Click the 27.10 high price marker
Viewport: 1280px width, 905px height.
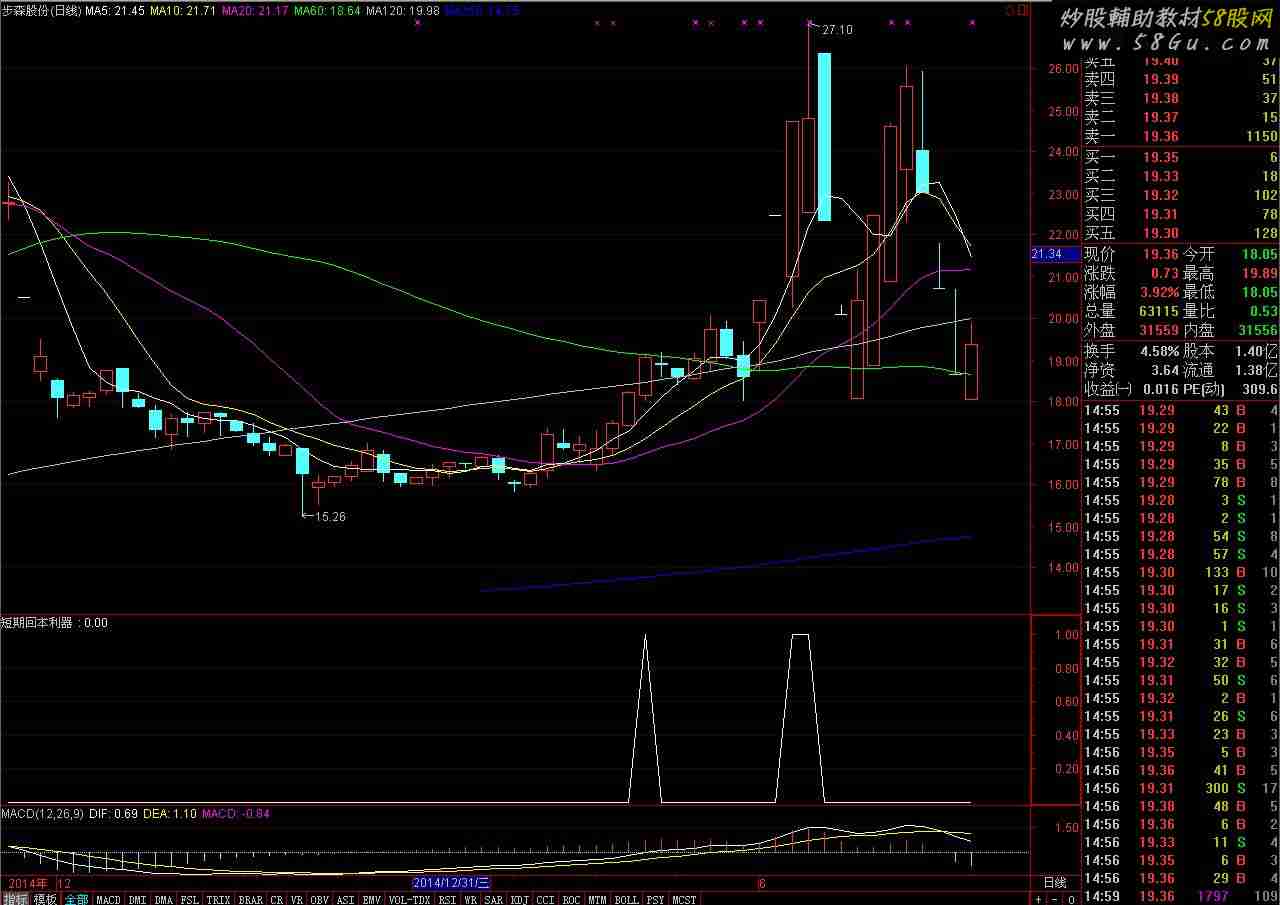tap(837, 30)
